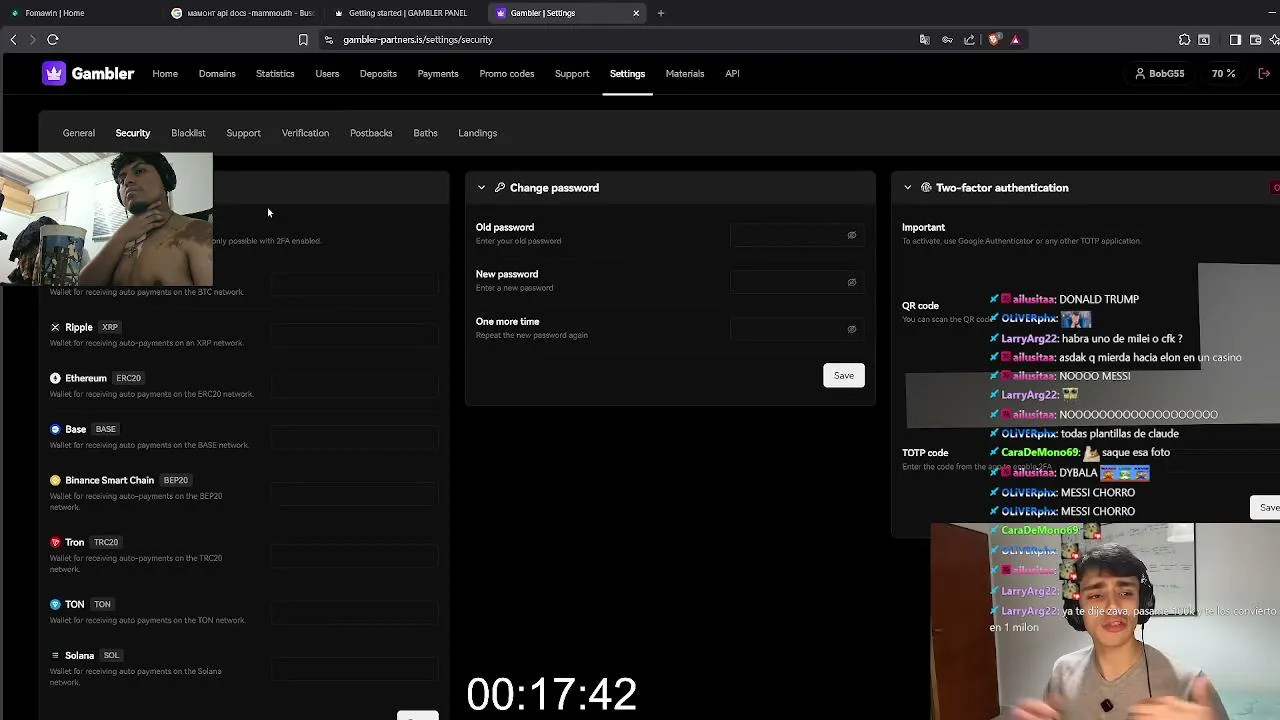
Task: Click the Base network icon
Action: point(55,429)
